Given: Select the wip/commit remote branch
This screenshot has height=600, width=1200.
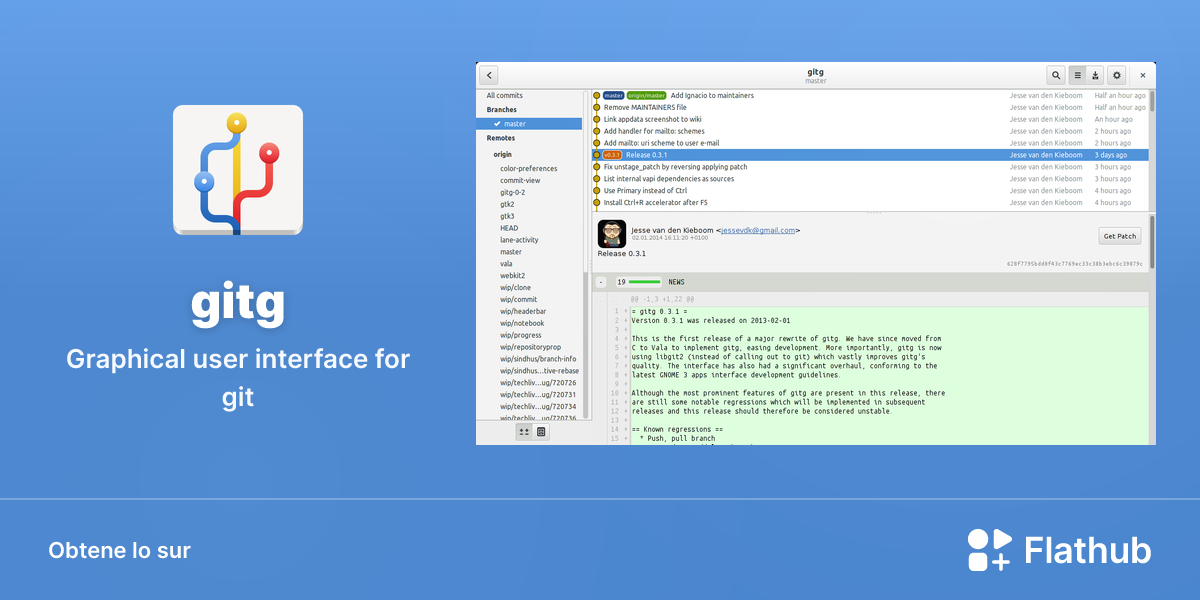Looking at the screenshot, I should click(x=519, y=300).
